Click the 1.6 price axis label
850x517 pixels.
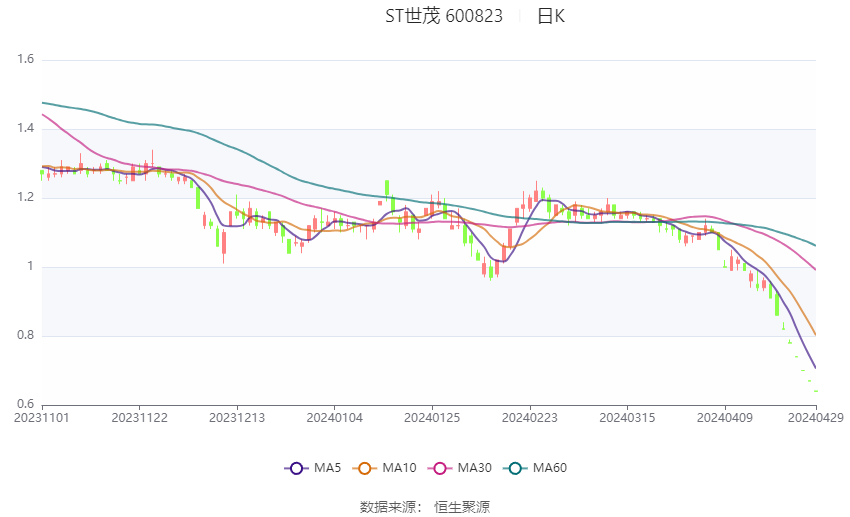pyautogui.click(x=25, y=59)
